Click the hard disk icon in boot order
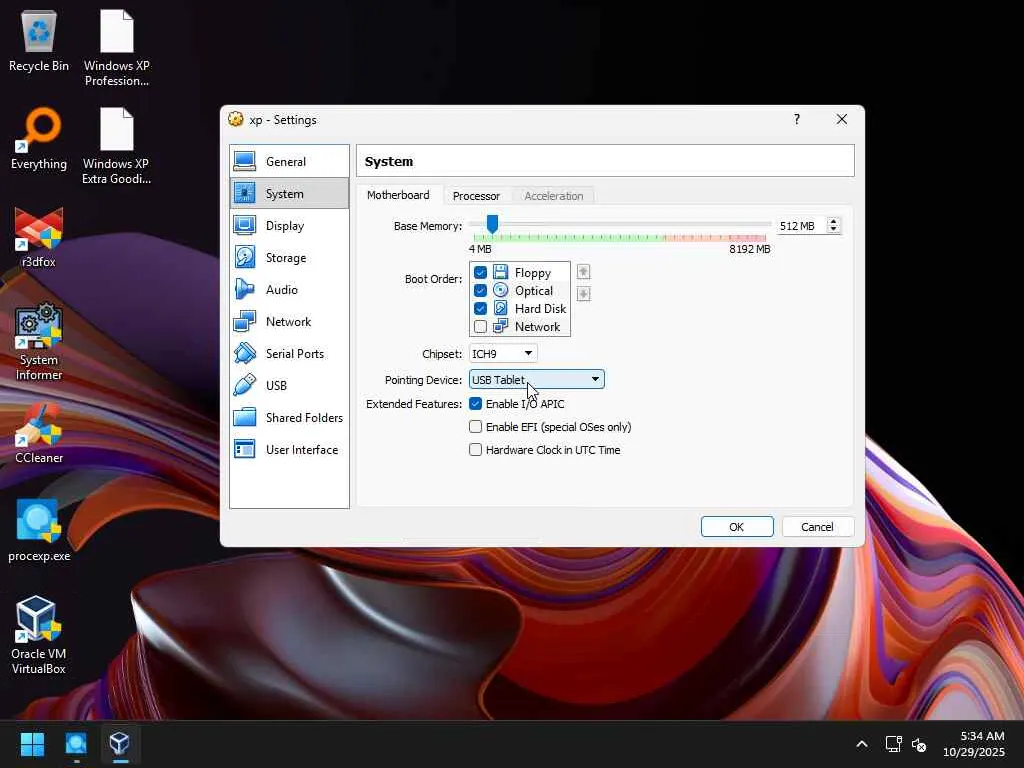The height and width of the screenshot is (768, 1024). (500, 308)
